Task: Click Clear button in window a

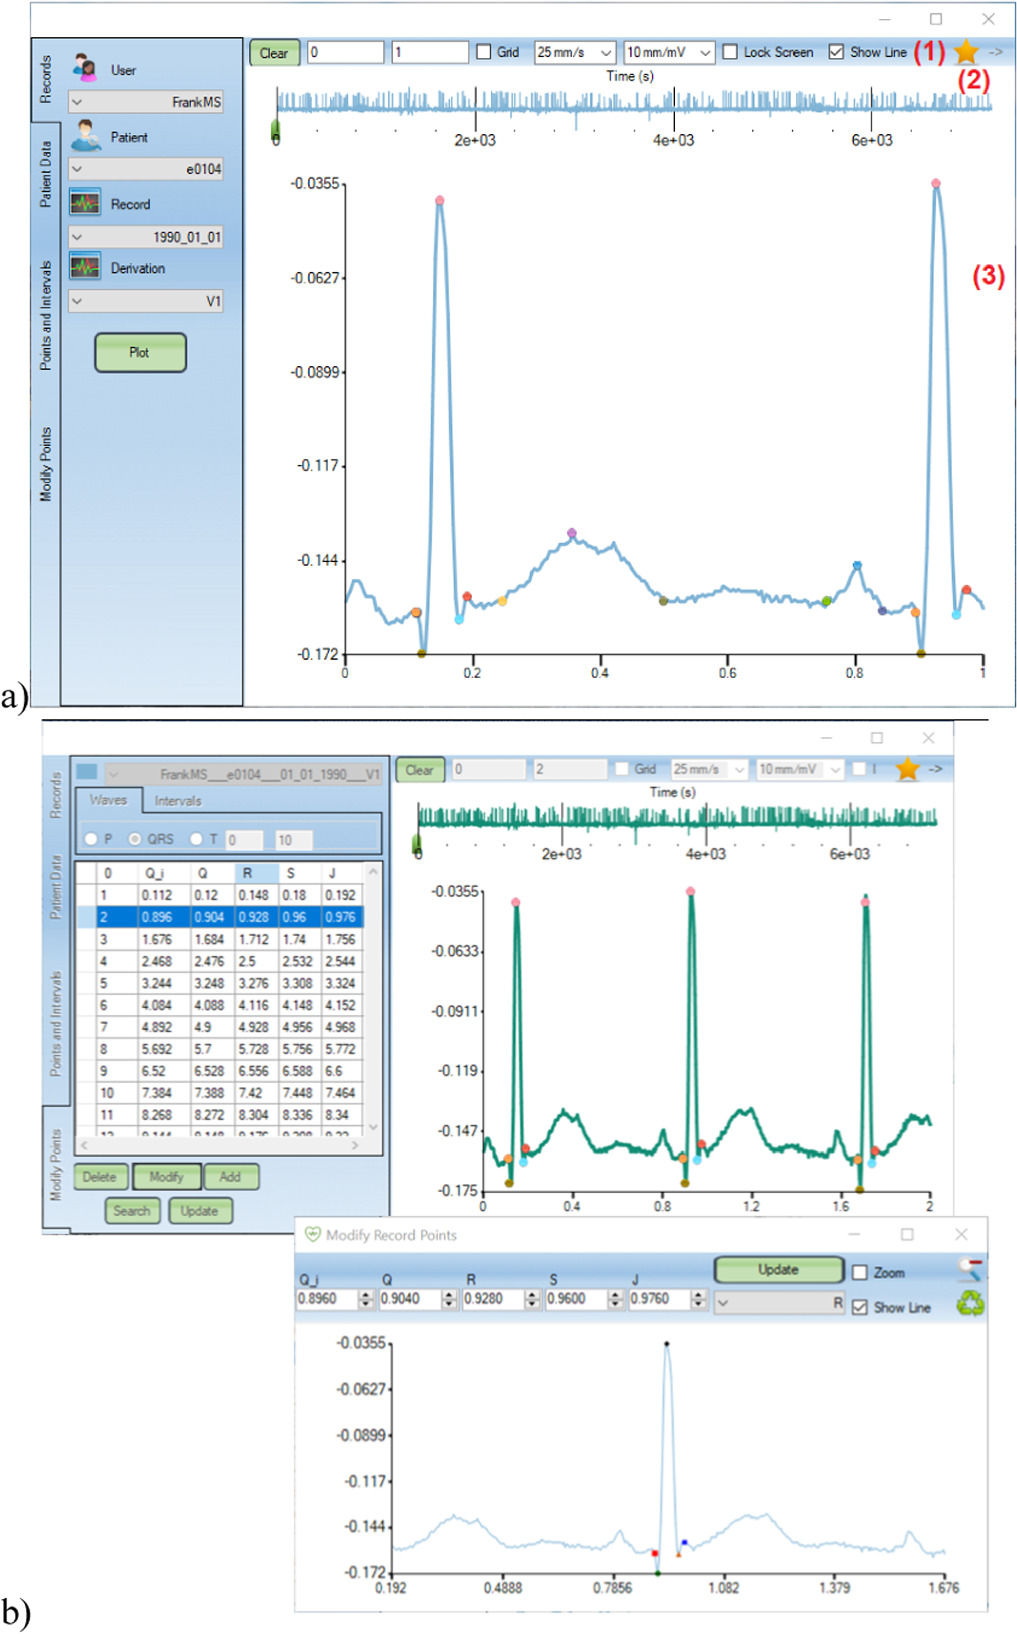Action: click(274, 53)
